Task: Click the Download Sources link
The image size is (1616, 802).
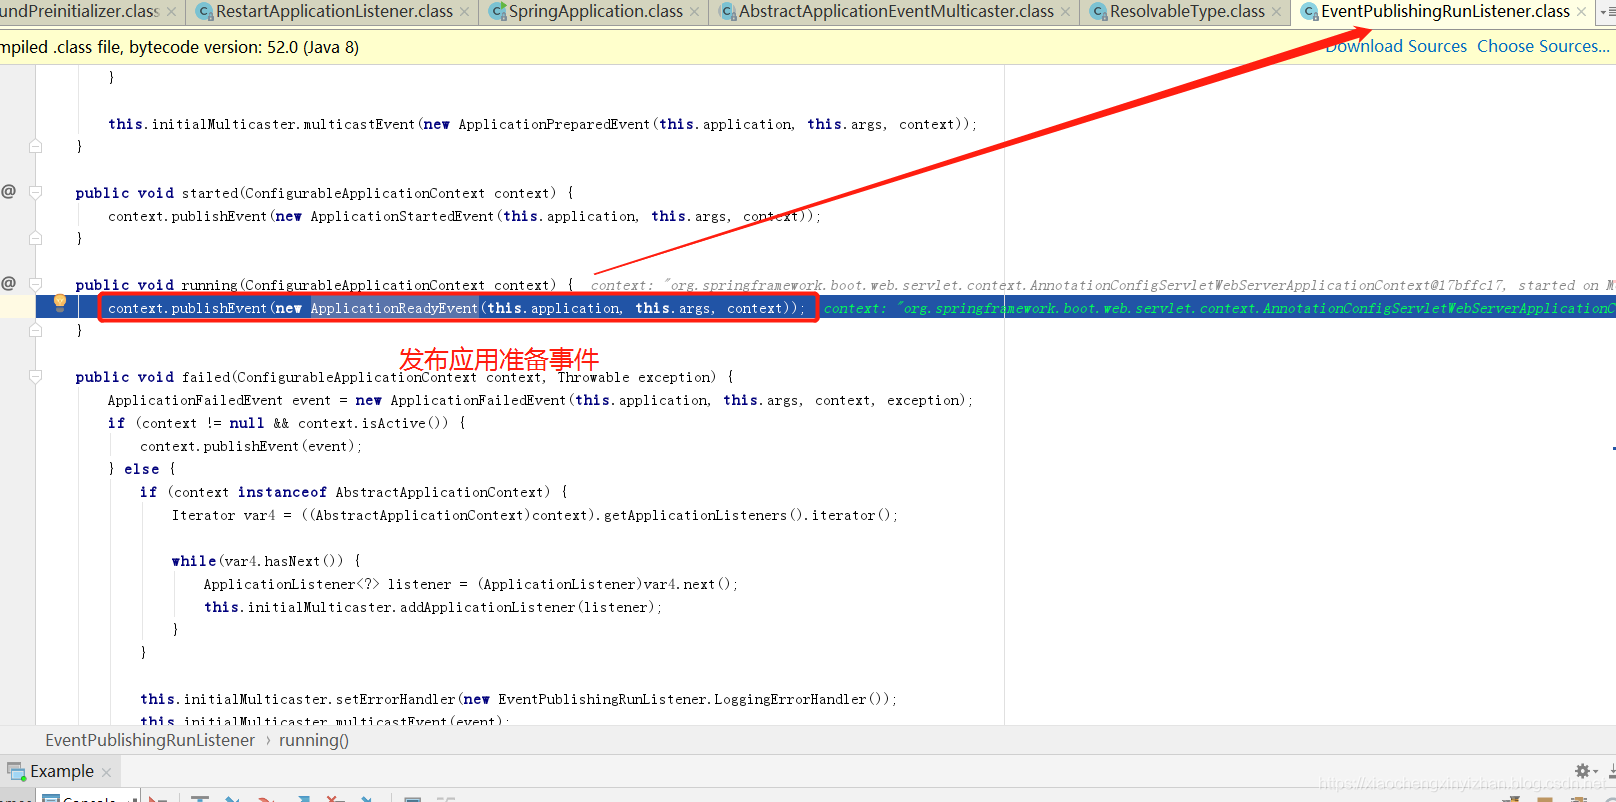Action: (x=1396, y=46)
